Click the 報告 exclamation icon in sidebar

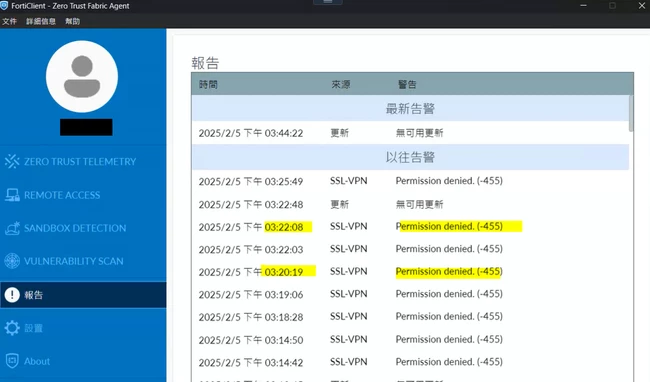pyautogui.click(x=12, y=295)
